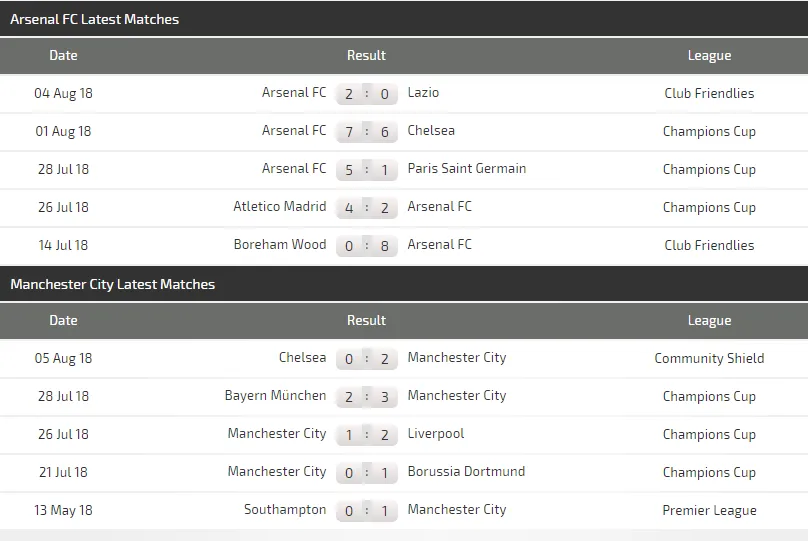Click the 0:2 Chelsea-City score
This screenshot has height=541, width=808.
366,359
